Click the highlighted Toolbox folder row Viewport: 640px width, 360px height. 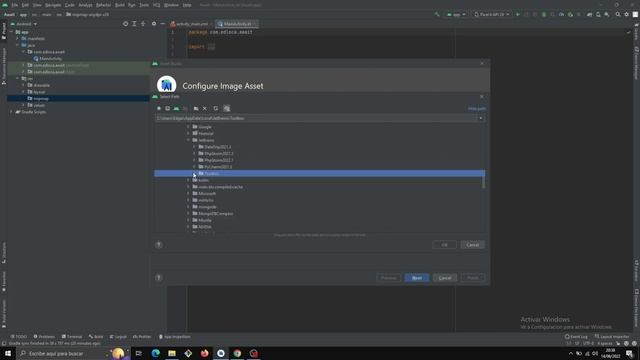point(320,173)
